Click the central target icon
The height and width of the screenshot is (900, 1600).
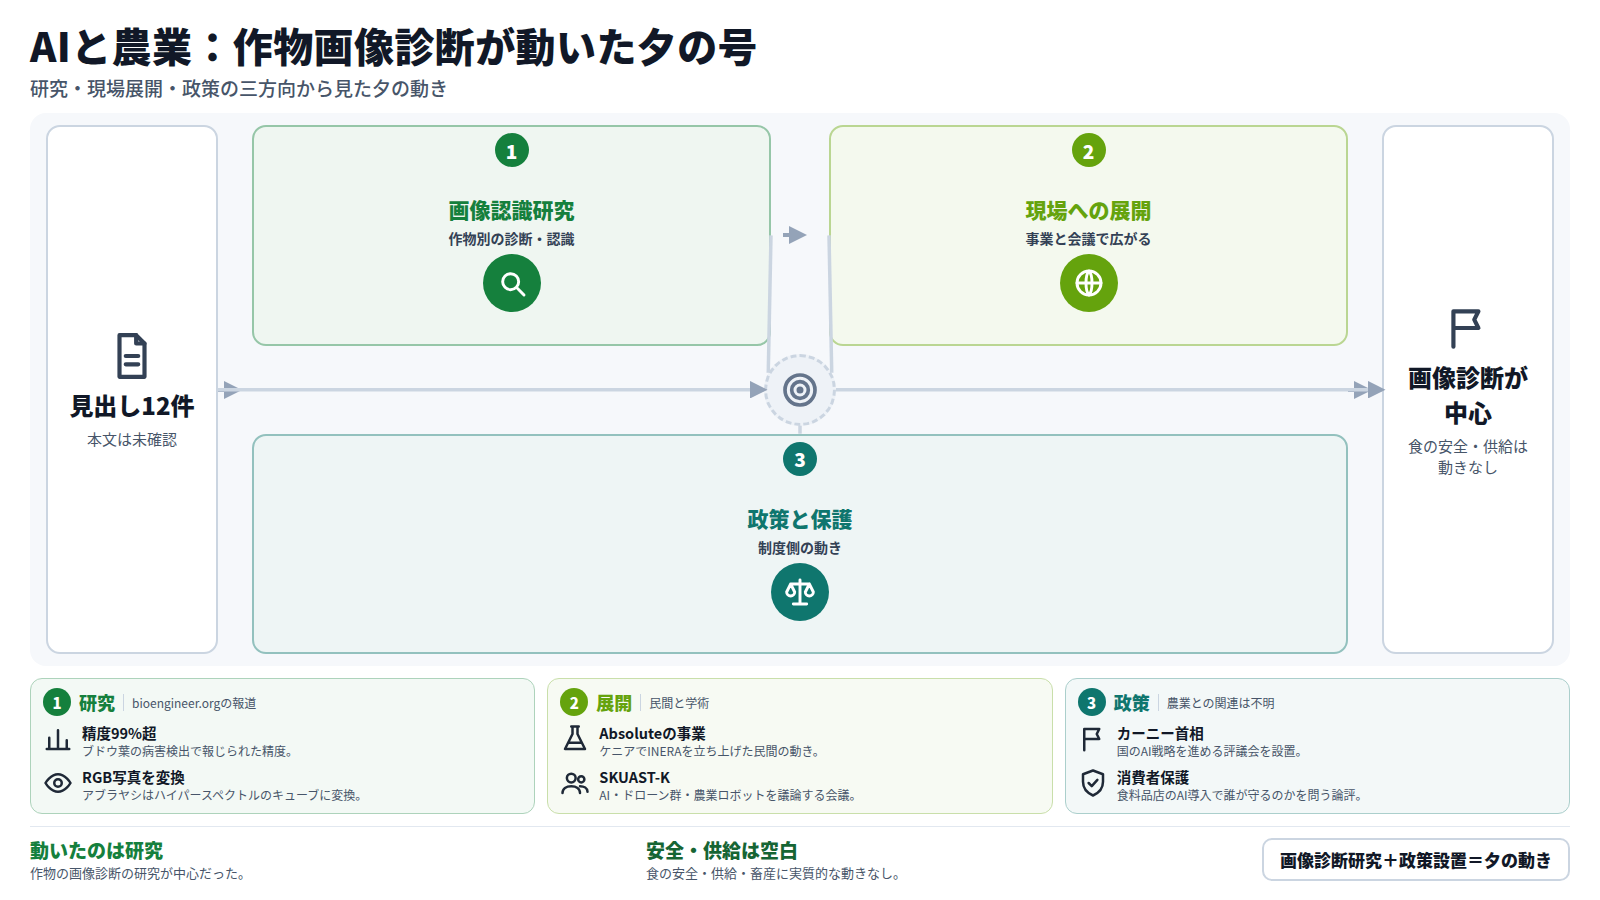pos(800,390)
